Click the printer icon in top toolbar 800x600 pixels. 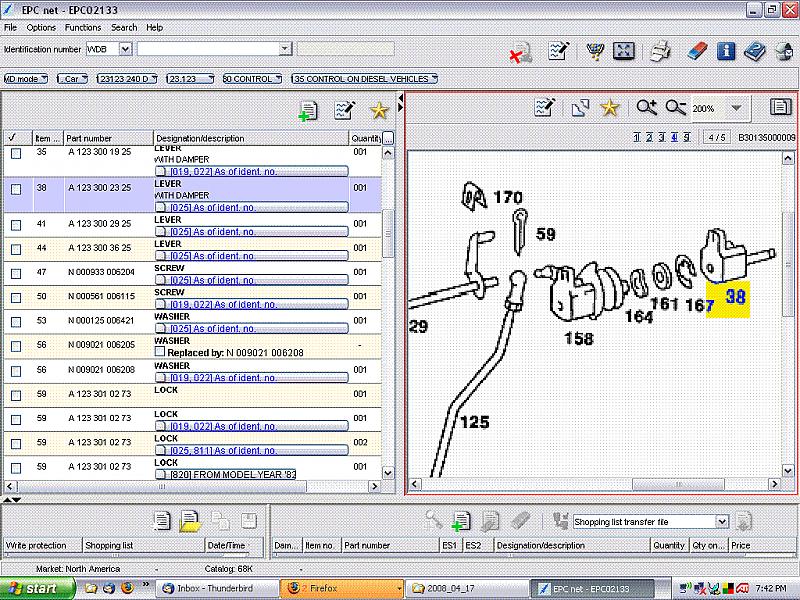[660, 51]
